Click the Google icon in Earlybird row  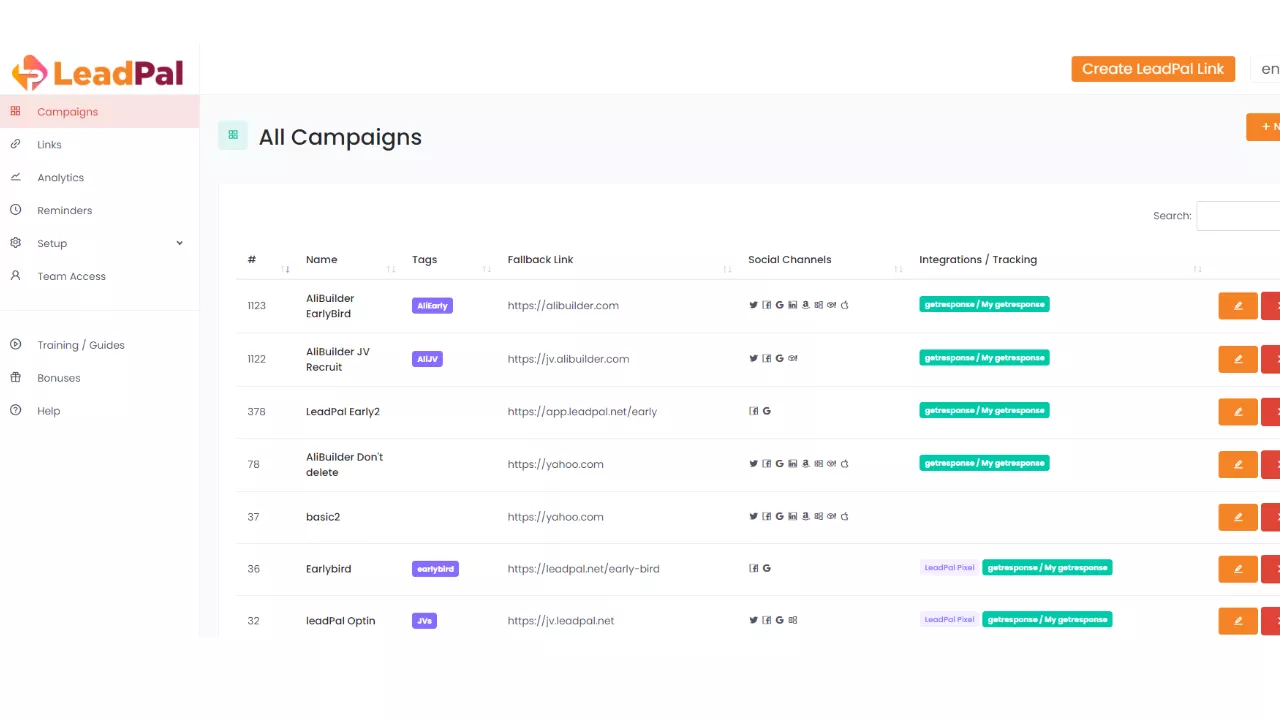(766, 568)
